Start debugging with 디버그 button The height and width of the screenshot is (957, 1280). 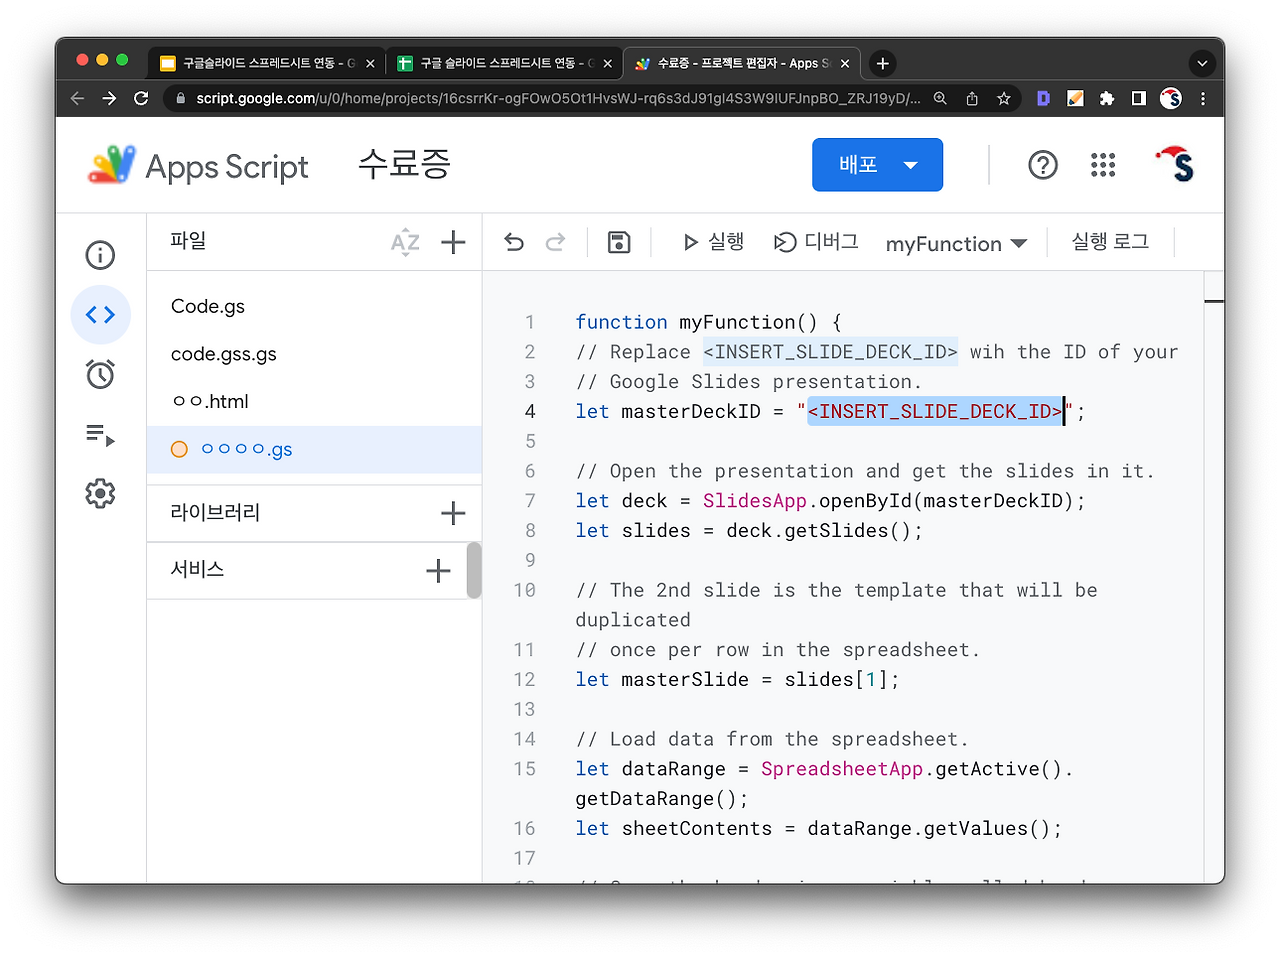click(x=816, y=242)
